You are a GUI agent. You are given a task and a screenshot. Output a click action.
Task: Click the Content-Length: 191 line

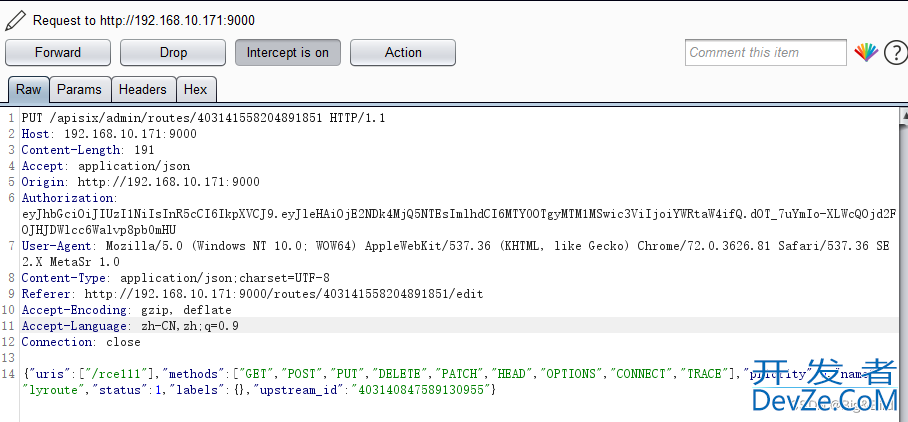point(88,150)
